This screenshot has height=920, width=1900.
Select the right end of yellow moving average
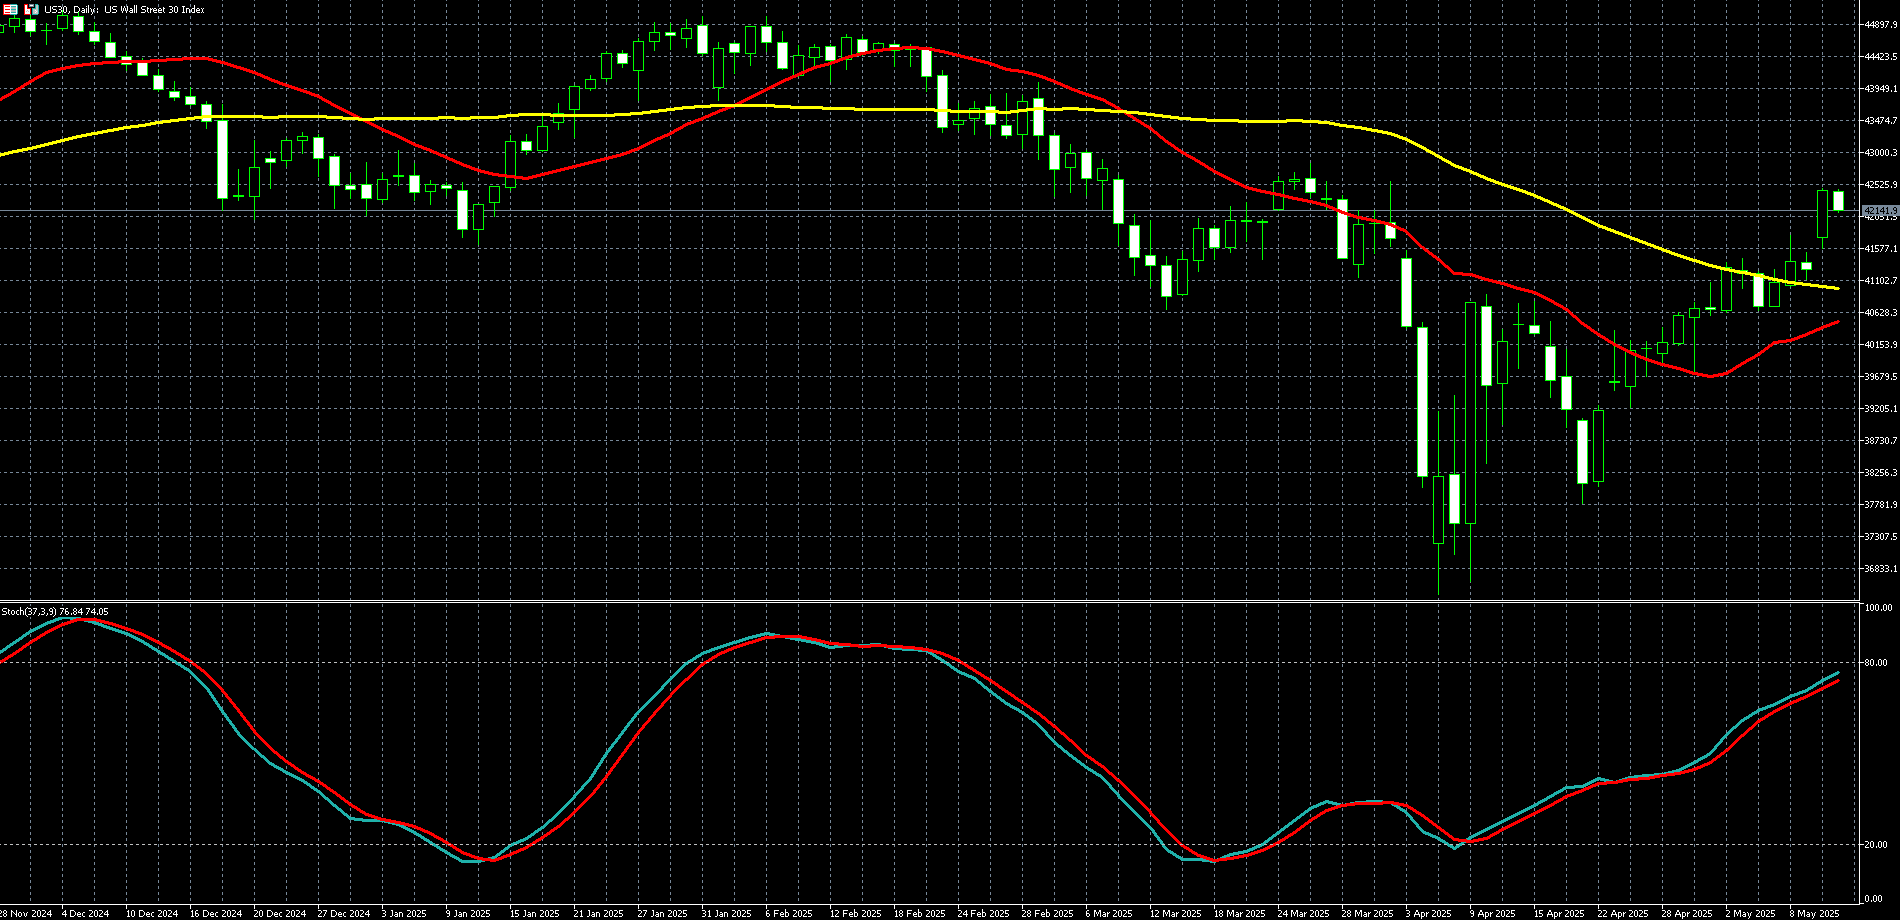1837,288
